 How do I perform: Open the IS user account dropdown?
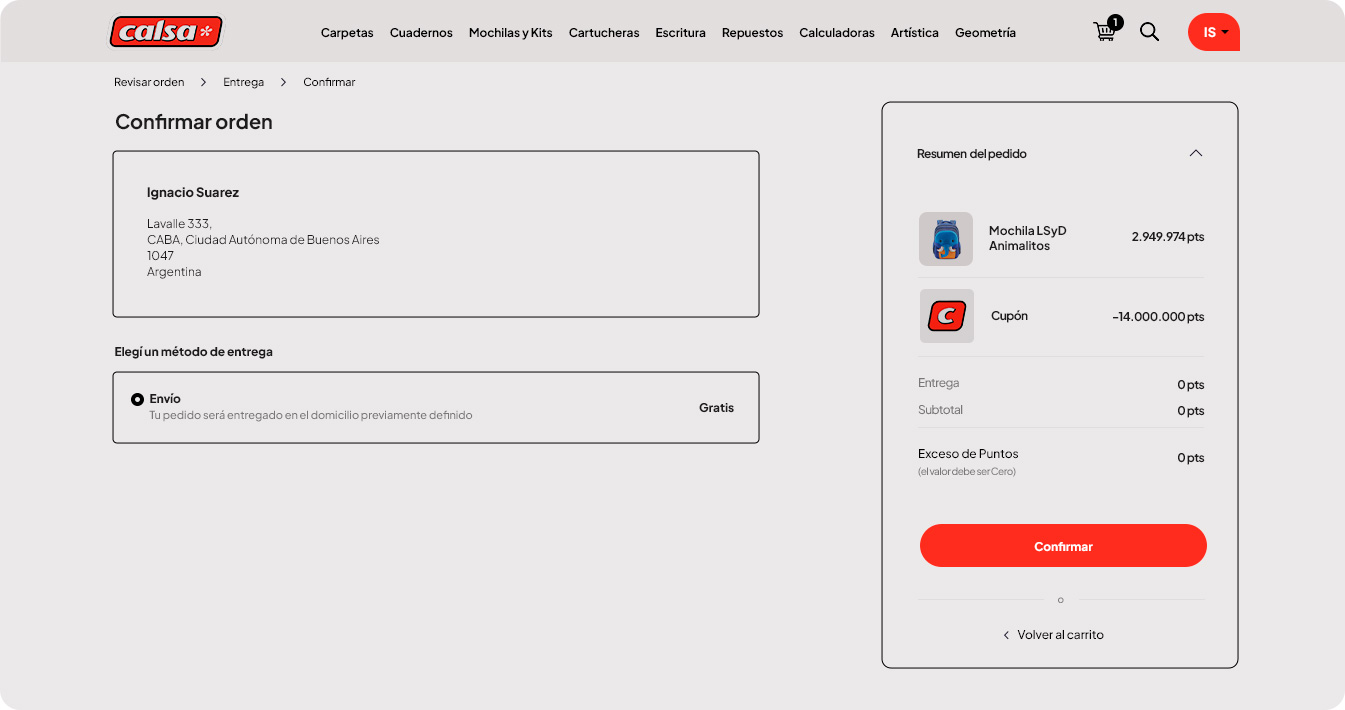(x=1214, y=32)
